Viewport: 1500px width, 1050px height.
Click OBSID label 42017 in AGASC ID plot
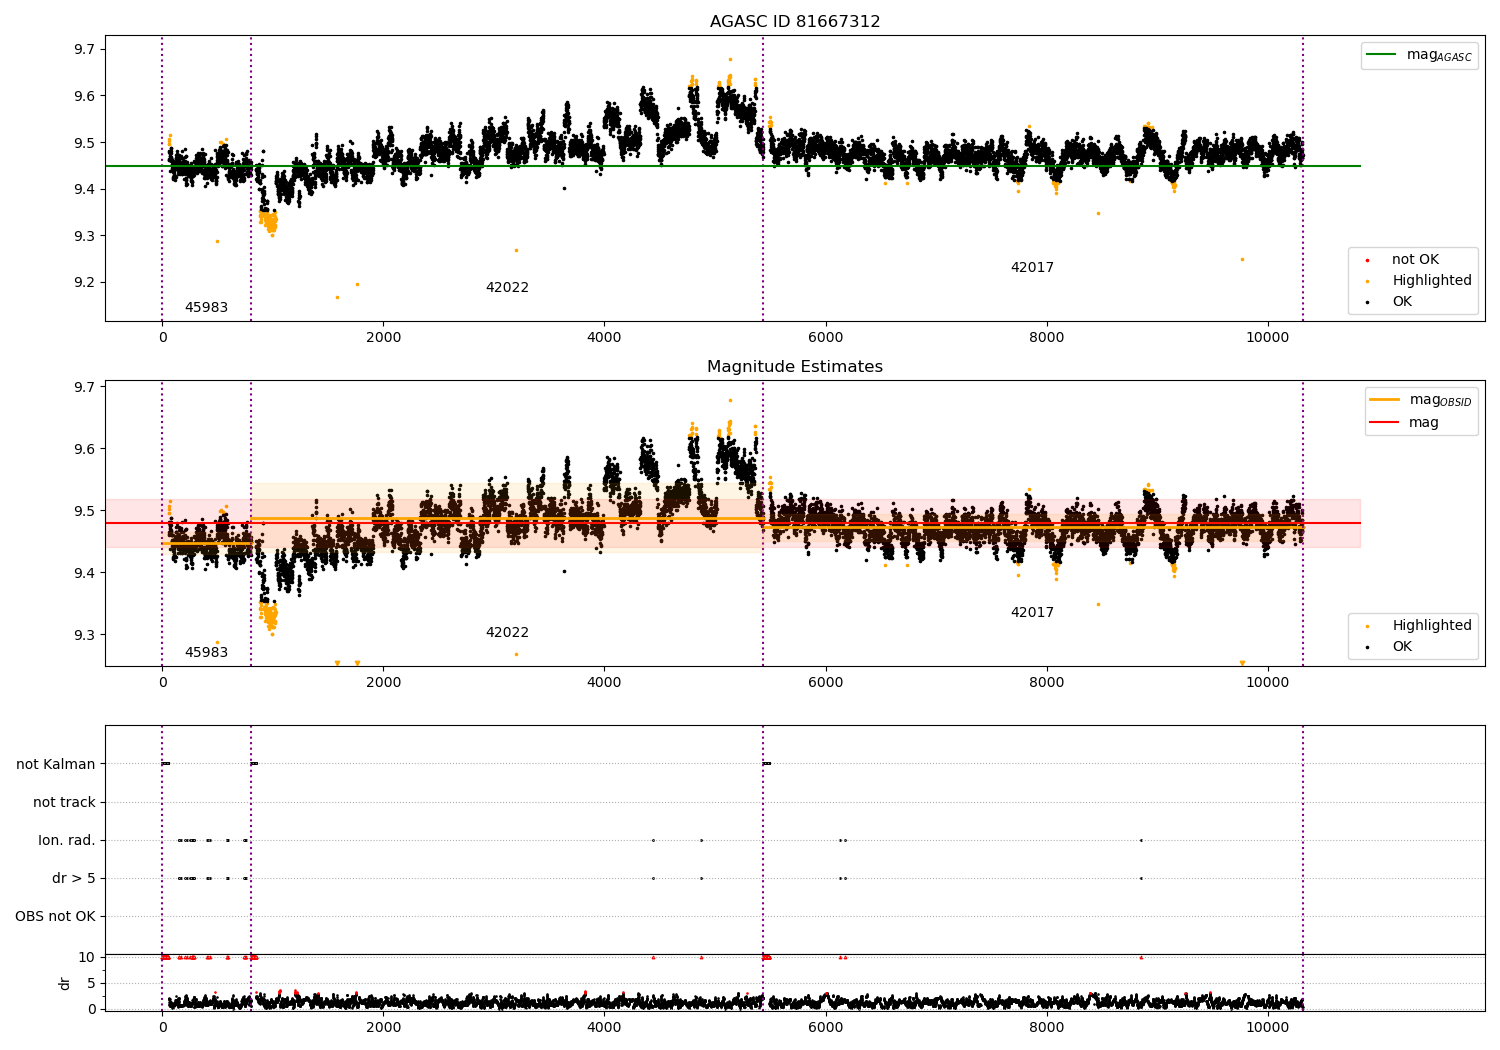[x=1032, y=268]
